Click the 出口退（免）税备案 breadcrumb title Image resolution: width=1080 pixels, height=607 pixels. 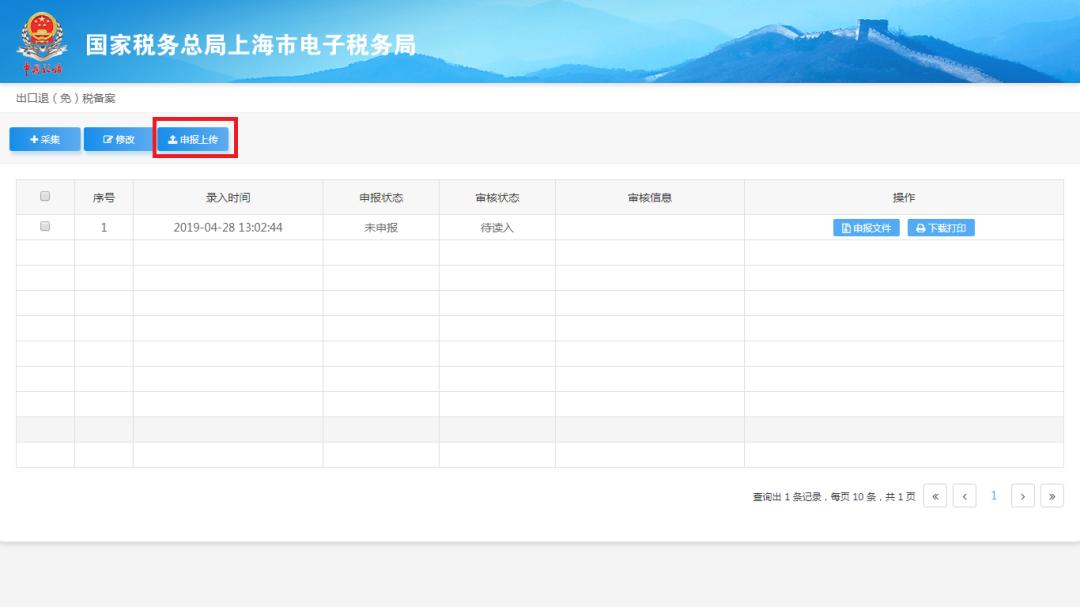[66, 98]
